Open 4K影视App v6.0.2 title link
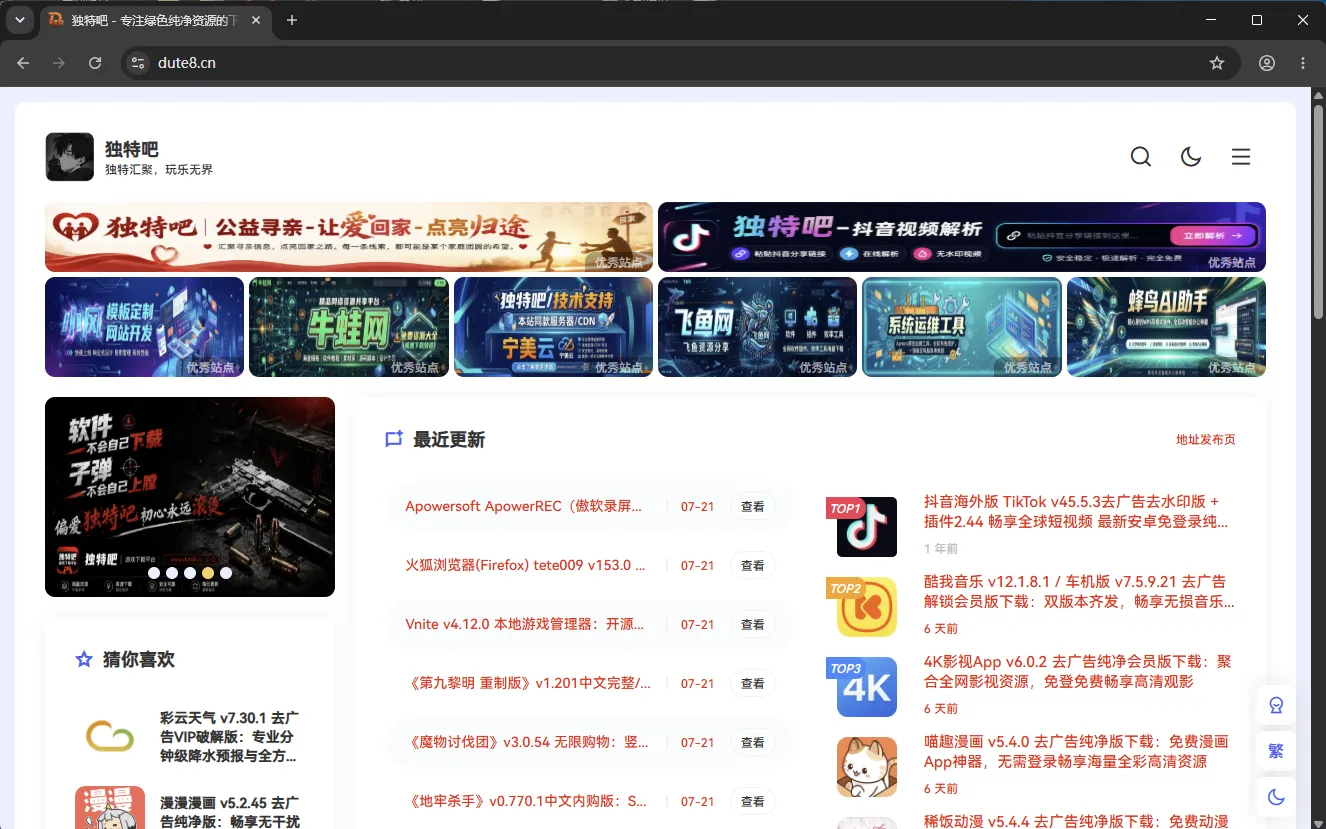This screenshot has height=829, width=1326. pyautogui.click(x=1078, y=671)
